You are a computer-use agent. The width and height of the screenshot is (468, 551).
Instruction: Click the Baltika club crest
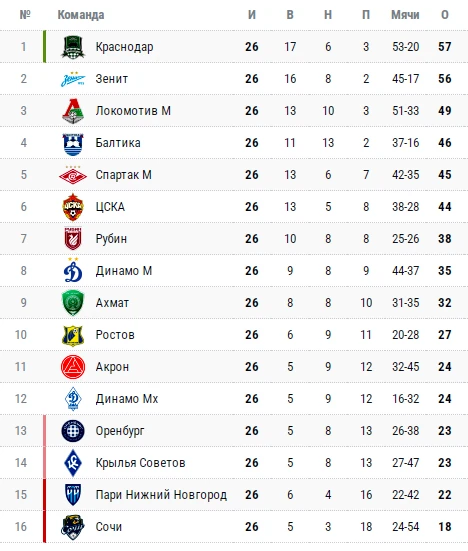[73, 144]
